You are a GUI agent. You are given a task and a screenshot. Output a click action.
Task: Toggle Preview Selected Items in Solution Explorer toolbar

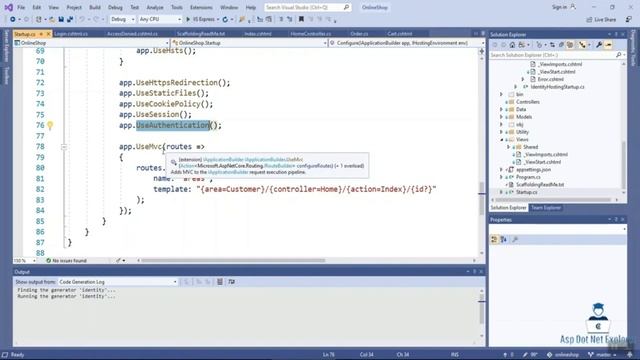(x=608, y=45)
